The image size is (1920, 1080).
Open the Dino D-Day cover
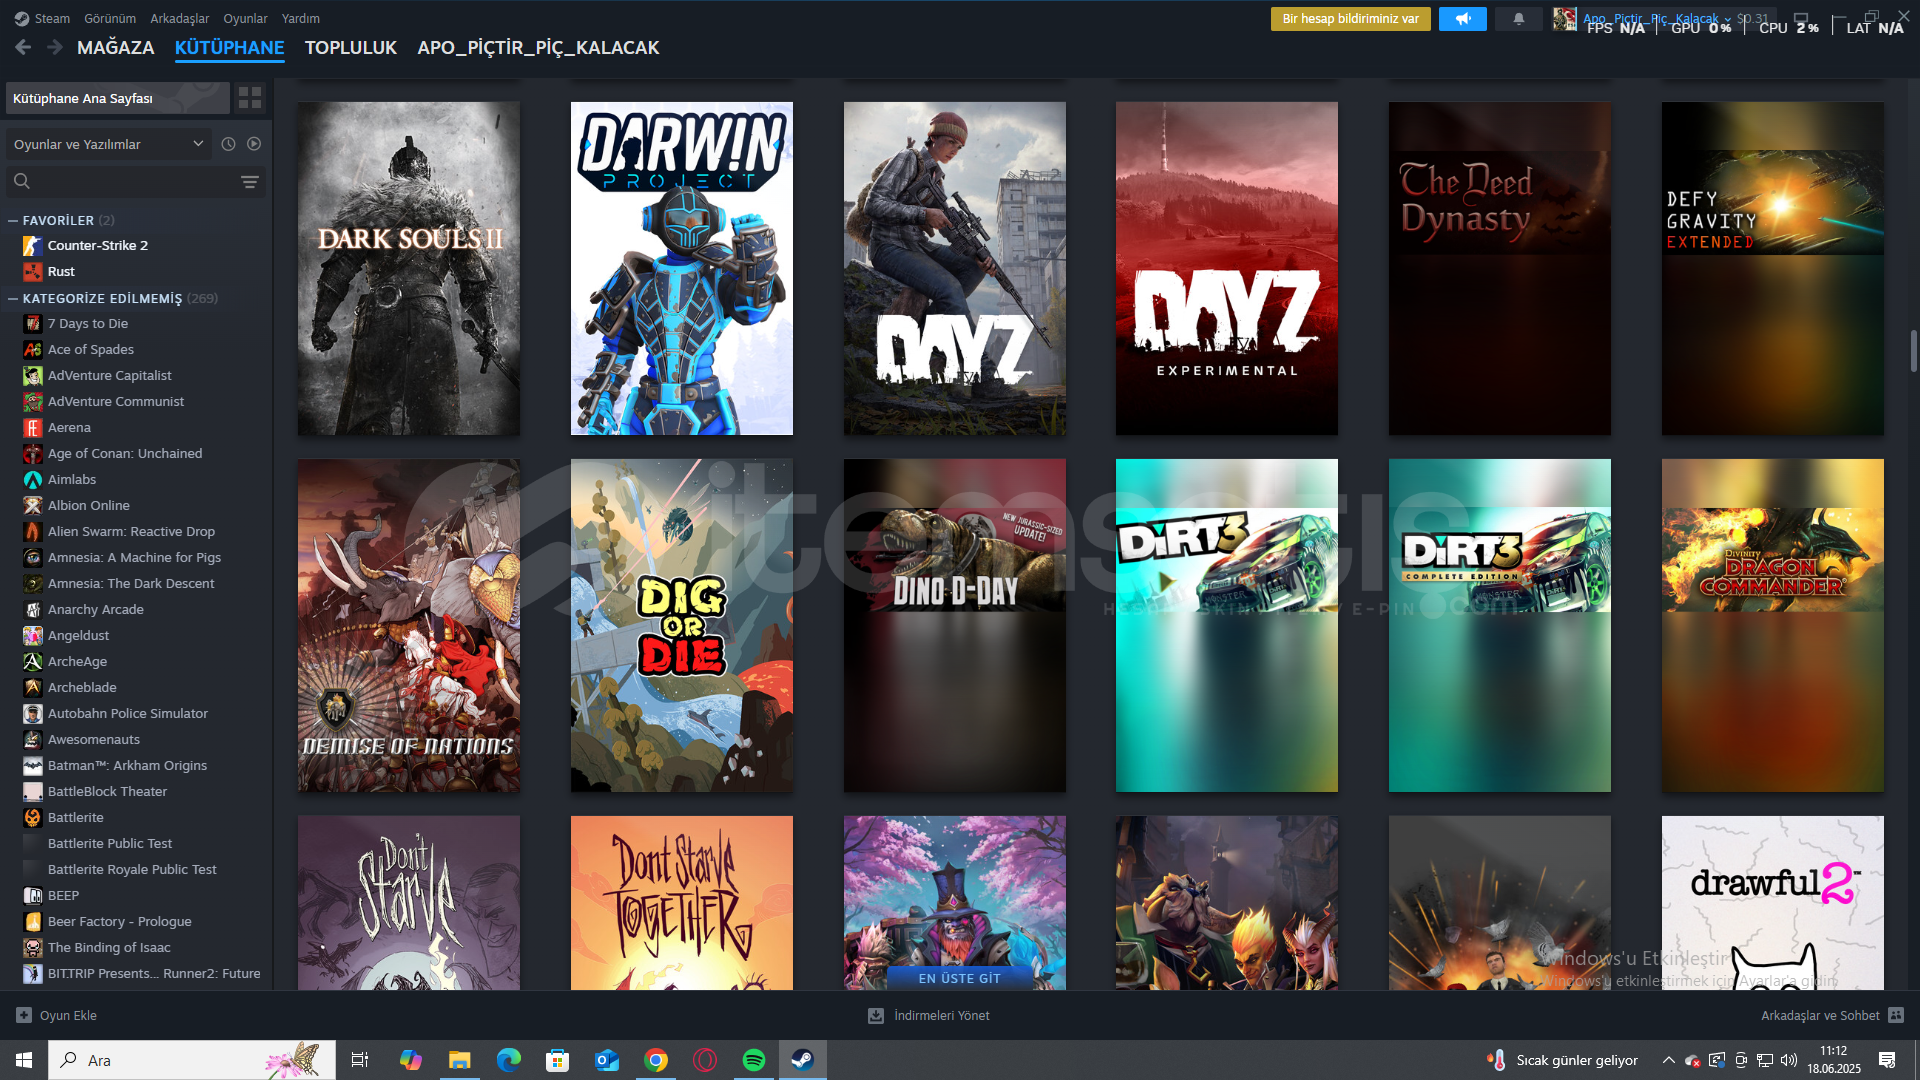click(x=955, y=625)
